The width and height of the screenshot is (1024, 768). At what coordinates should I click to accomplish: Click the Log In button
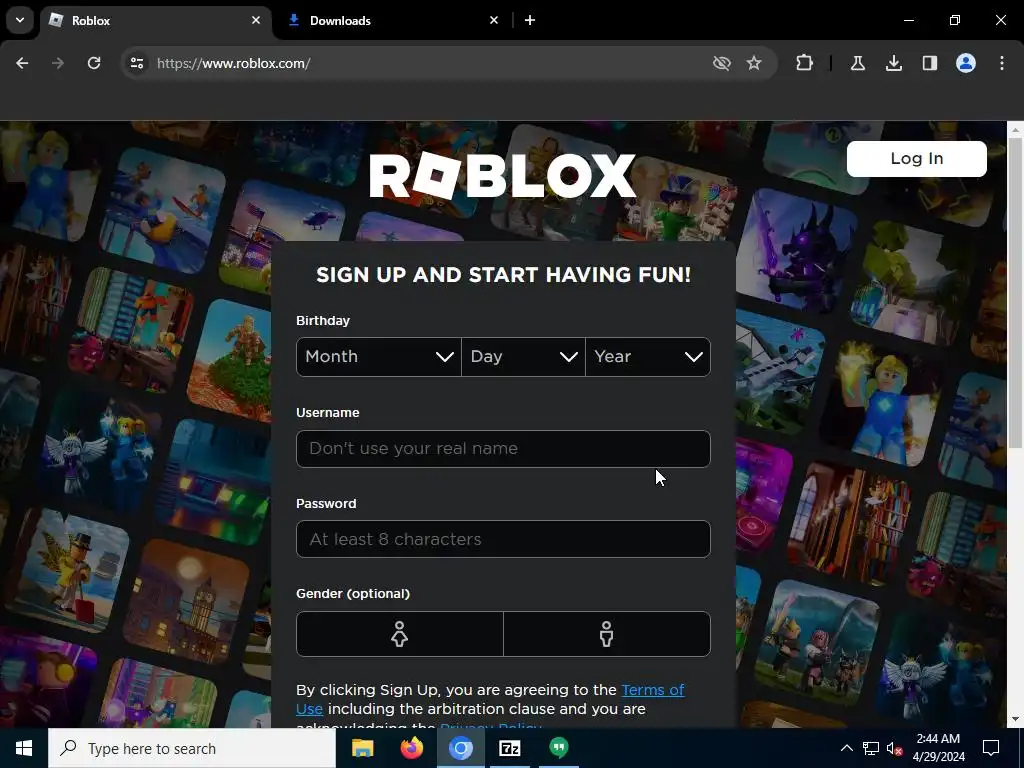pyautogui.click(x=917, y=159)
